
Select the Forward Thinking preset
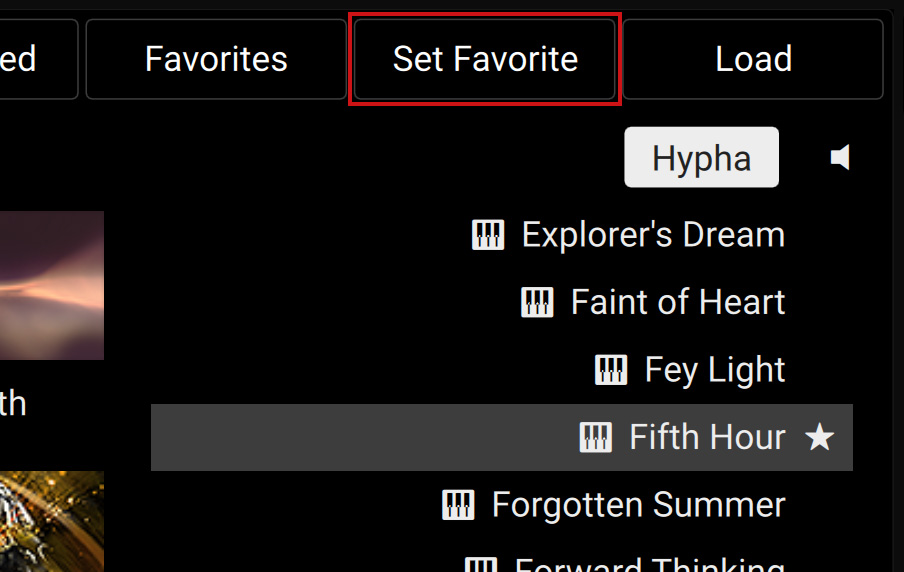tap(650, 565)
